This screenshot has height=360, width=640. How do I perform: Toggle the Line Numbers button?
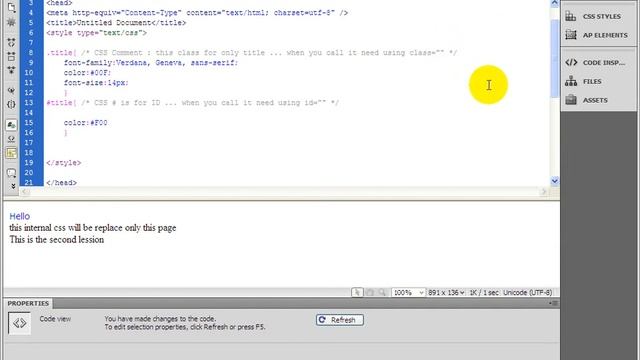click(x=11, y=125)
